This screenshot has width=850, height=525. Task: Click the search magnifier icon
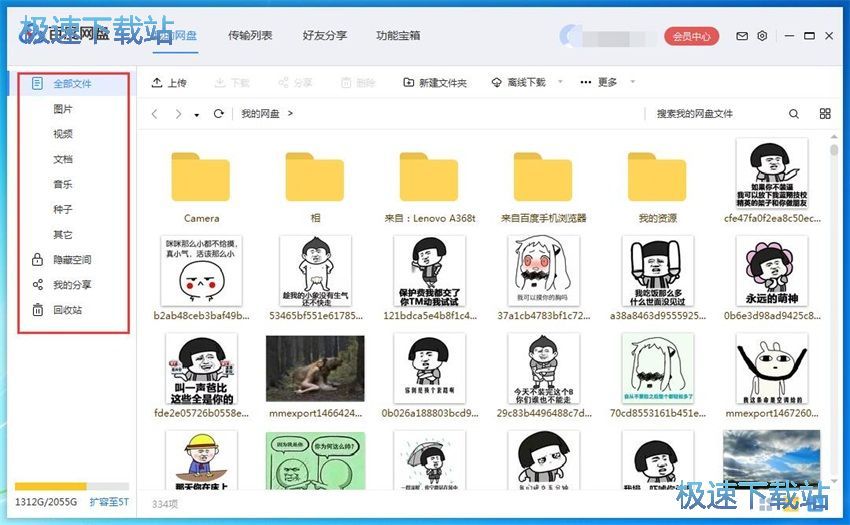click(794, 114)
